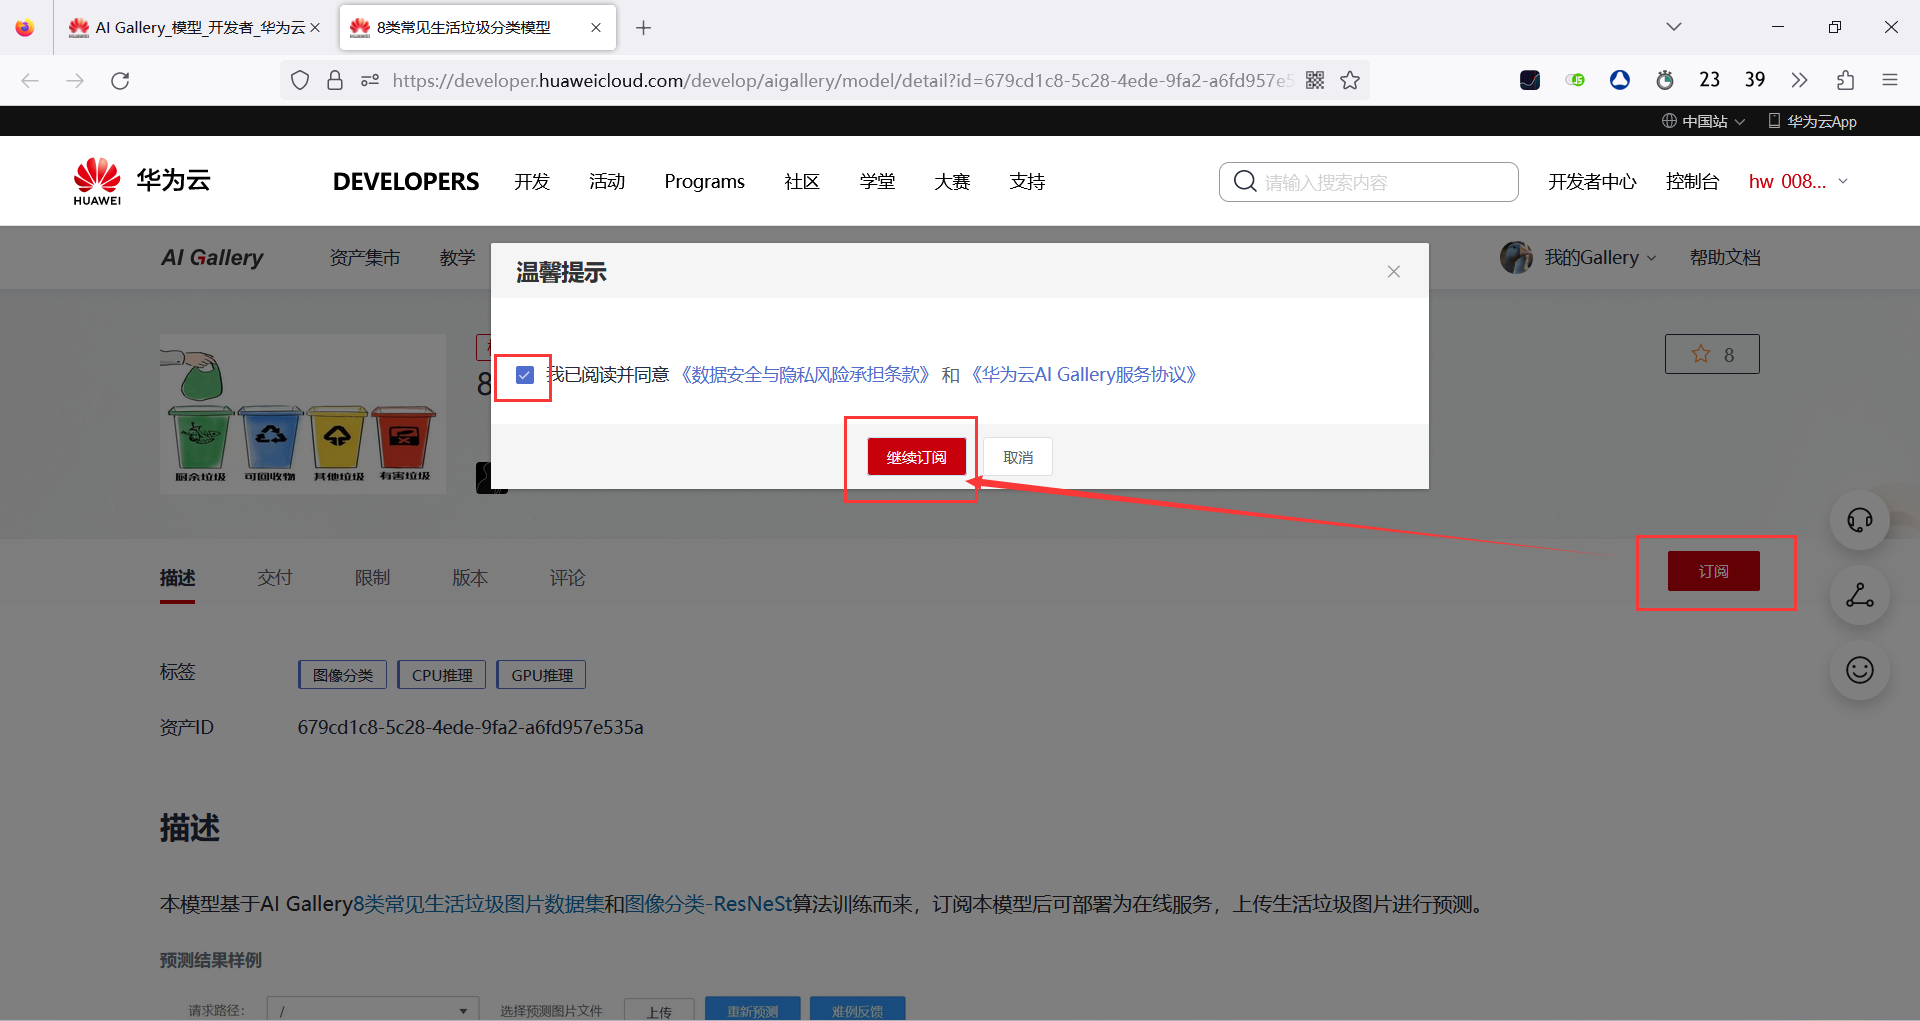Click the bookmark star in the address bar
1920x1021 pixels.
pyautogui.click(x=1351, y=80)
